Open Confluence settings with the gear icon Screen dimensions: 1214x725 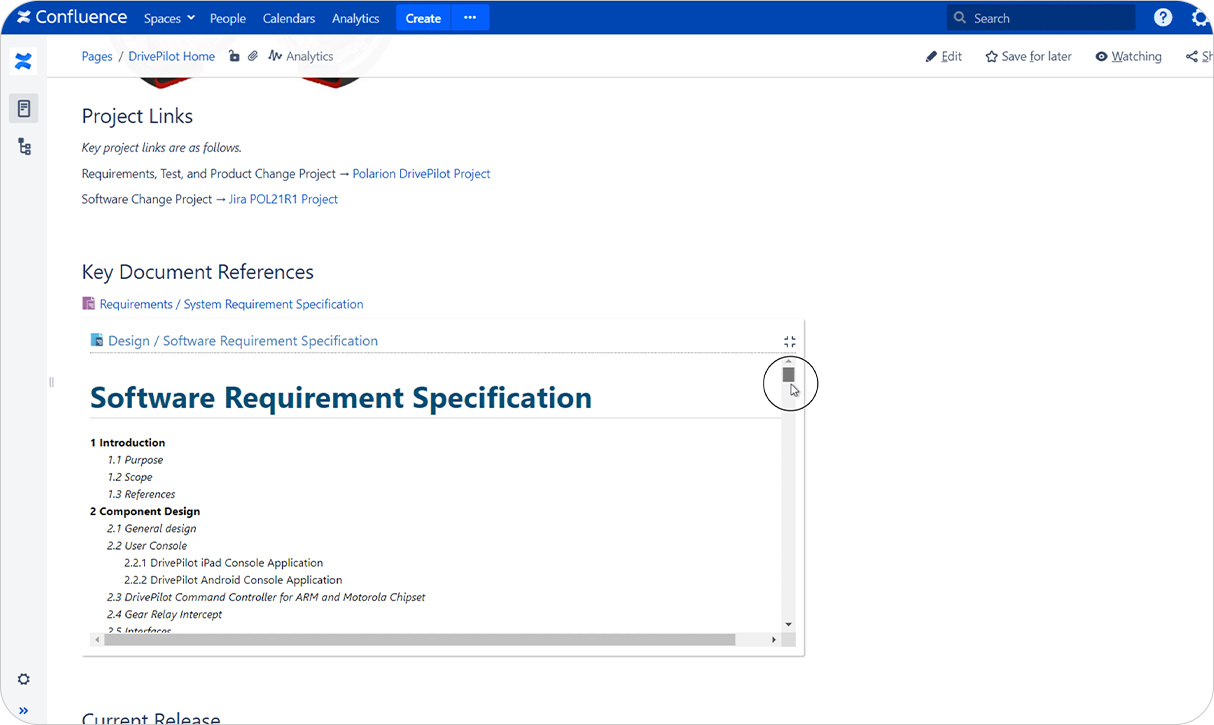click(1200, 17)
